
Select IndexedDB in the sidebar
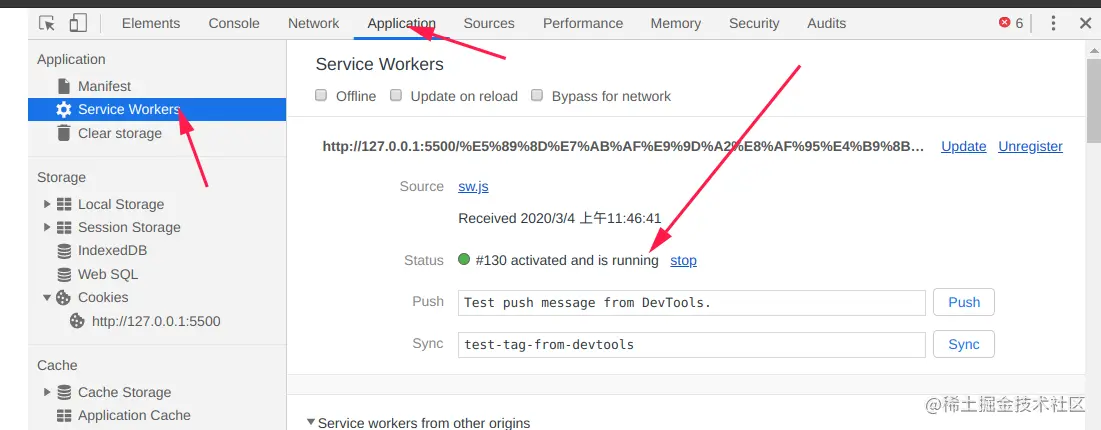point(112,251)
